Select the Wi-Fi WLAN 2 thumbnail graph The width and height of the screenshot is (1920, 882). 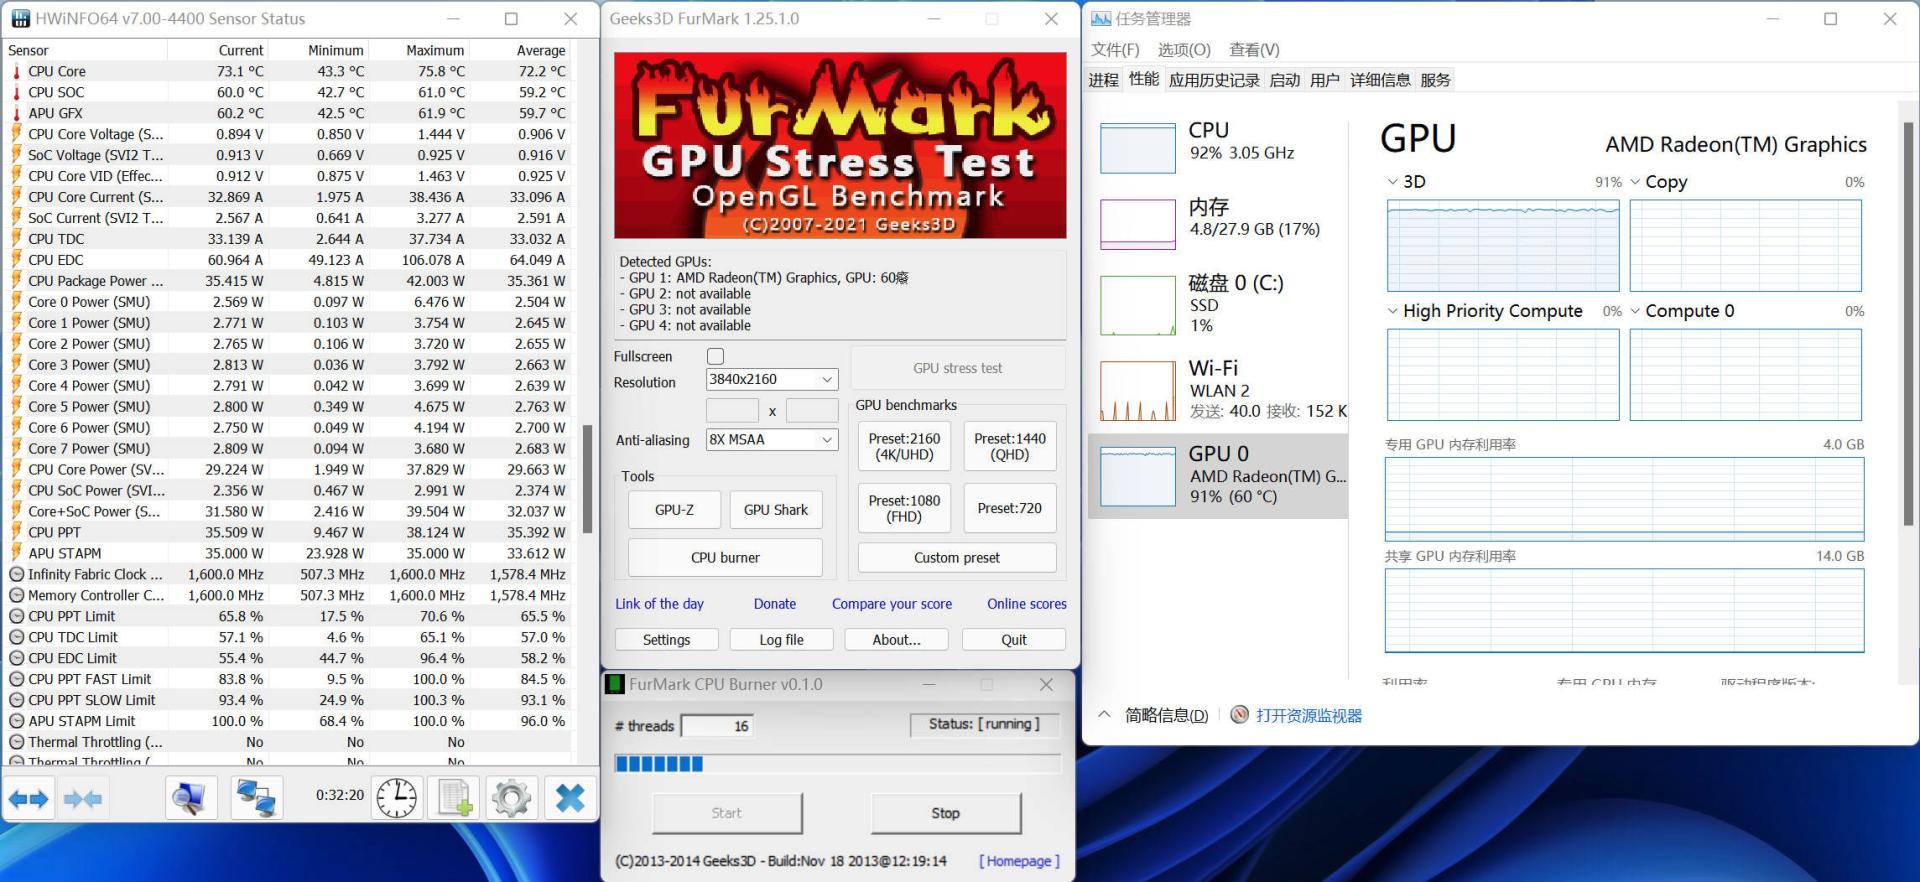1138,391
